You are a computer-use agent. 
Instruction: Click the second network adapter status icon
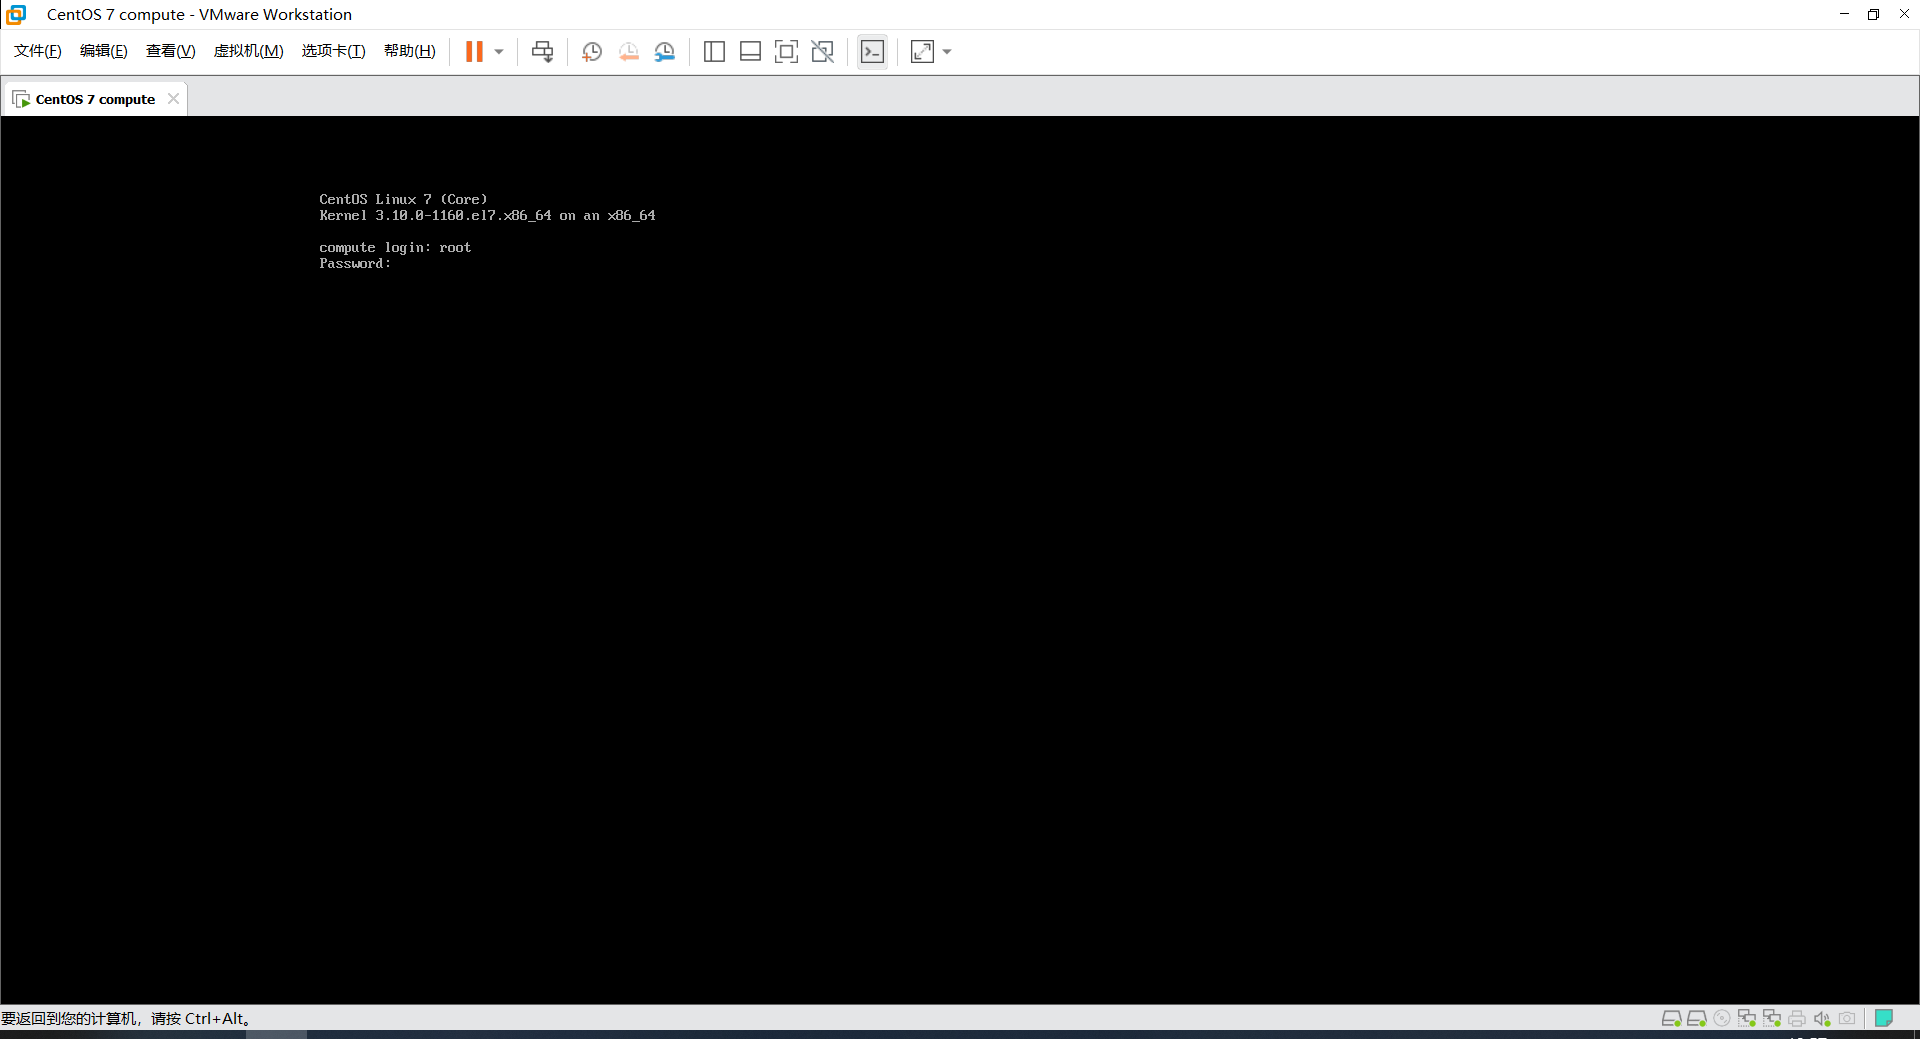point(1772,1018)
